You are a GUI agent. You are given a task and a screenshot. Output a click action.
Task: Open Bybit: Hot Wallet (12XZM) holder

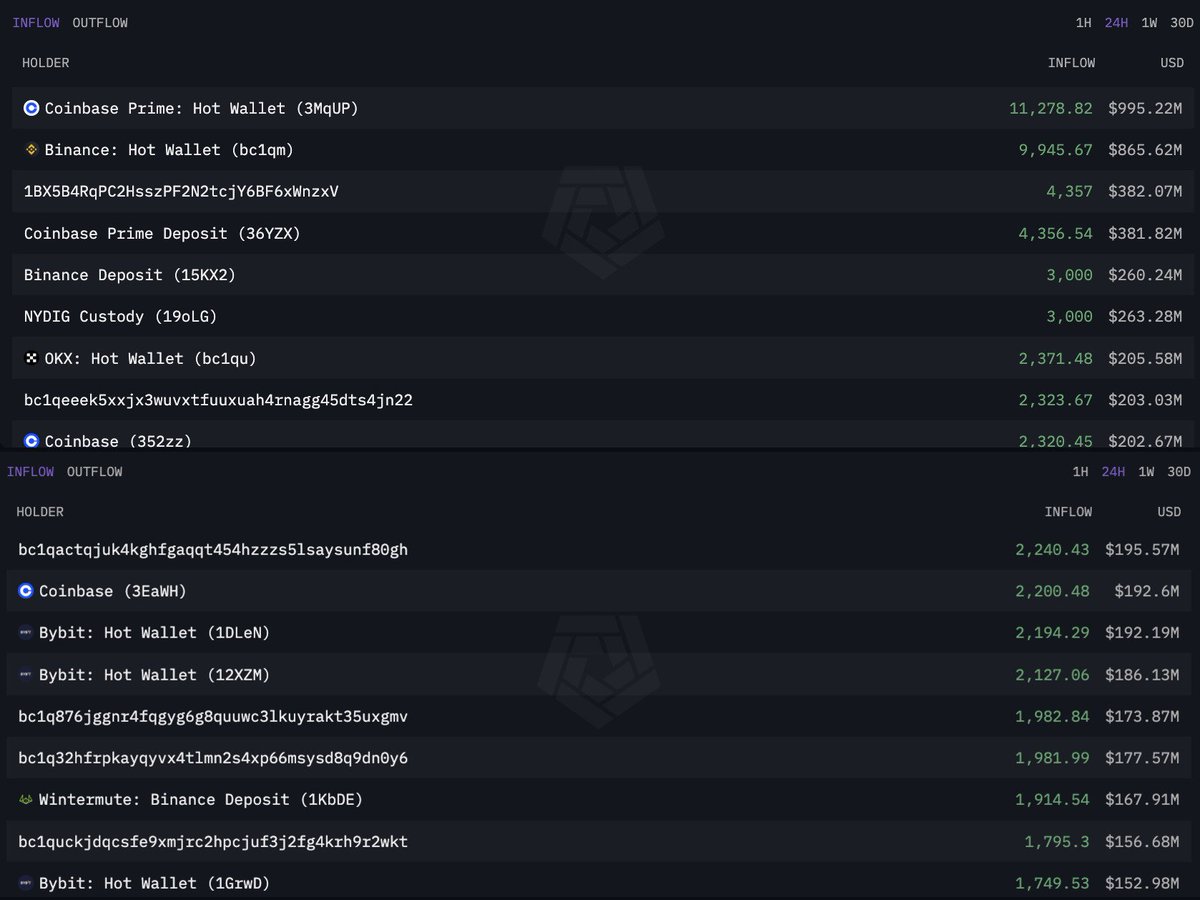click(x=154, y=675)
